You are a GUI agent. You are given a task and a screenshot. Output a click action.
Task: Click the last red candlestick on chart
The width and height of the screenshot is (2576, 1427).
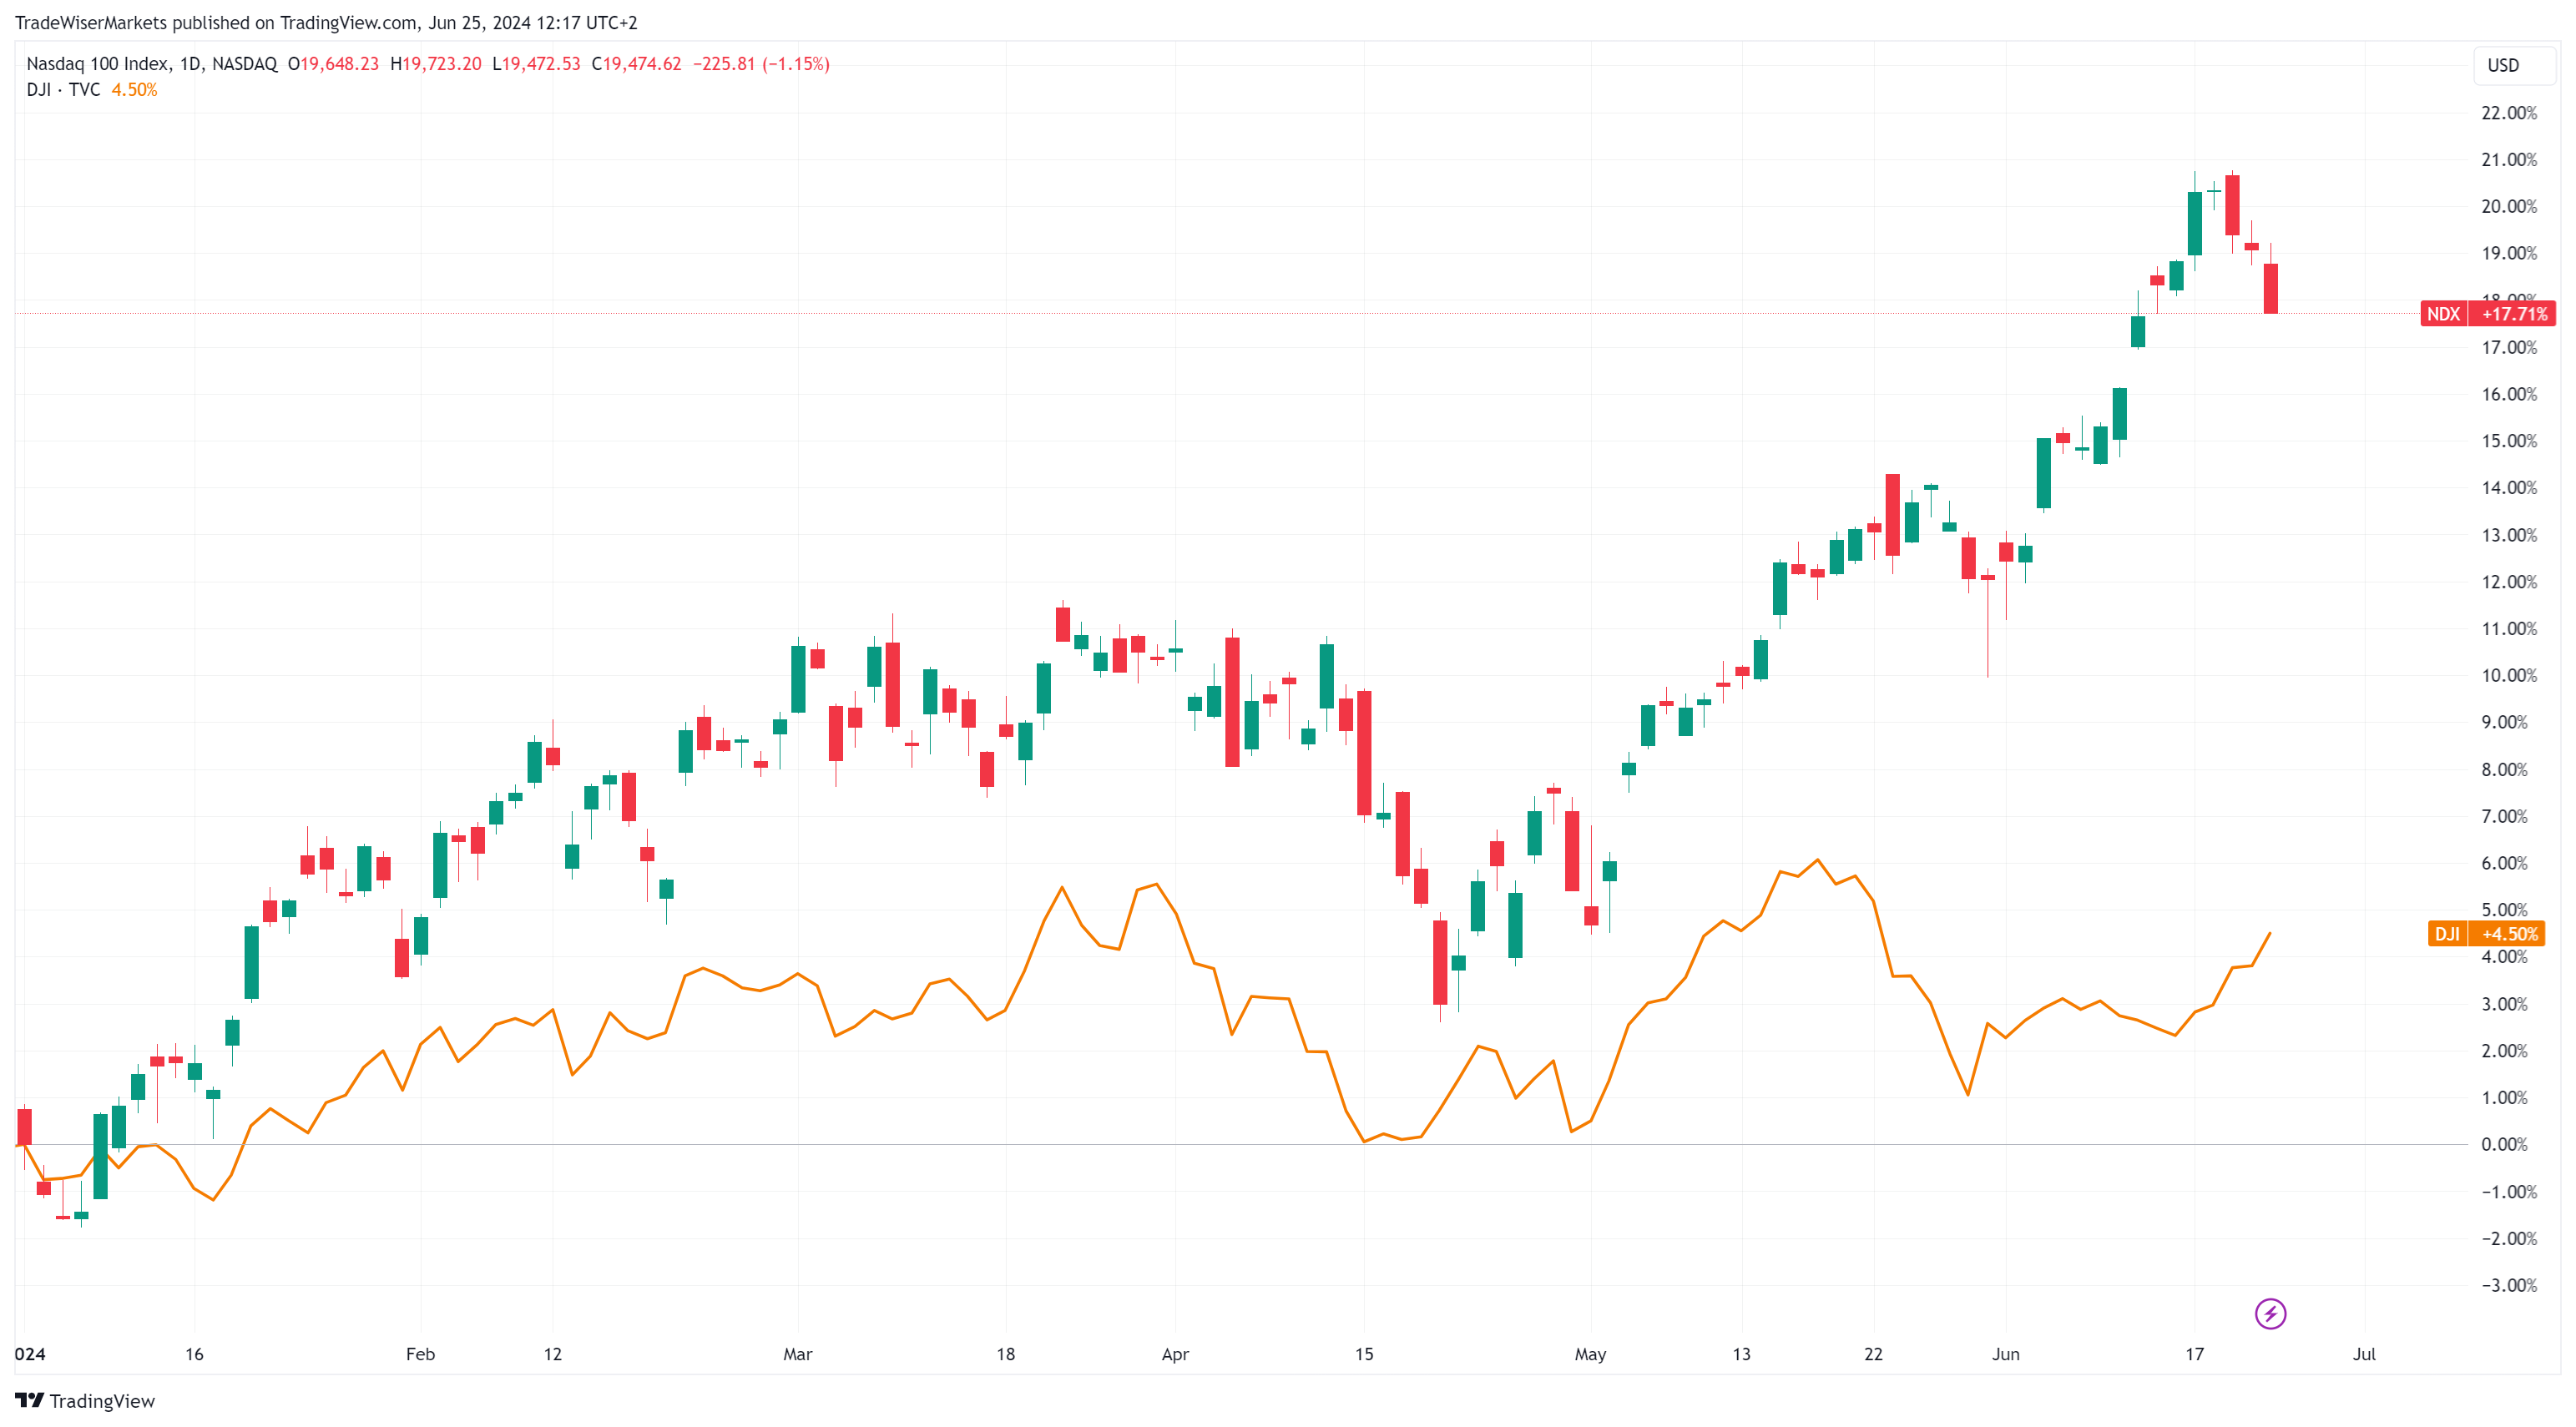2271,288
